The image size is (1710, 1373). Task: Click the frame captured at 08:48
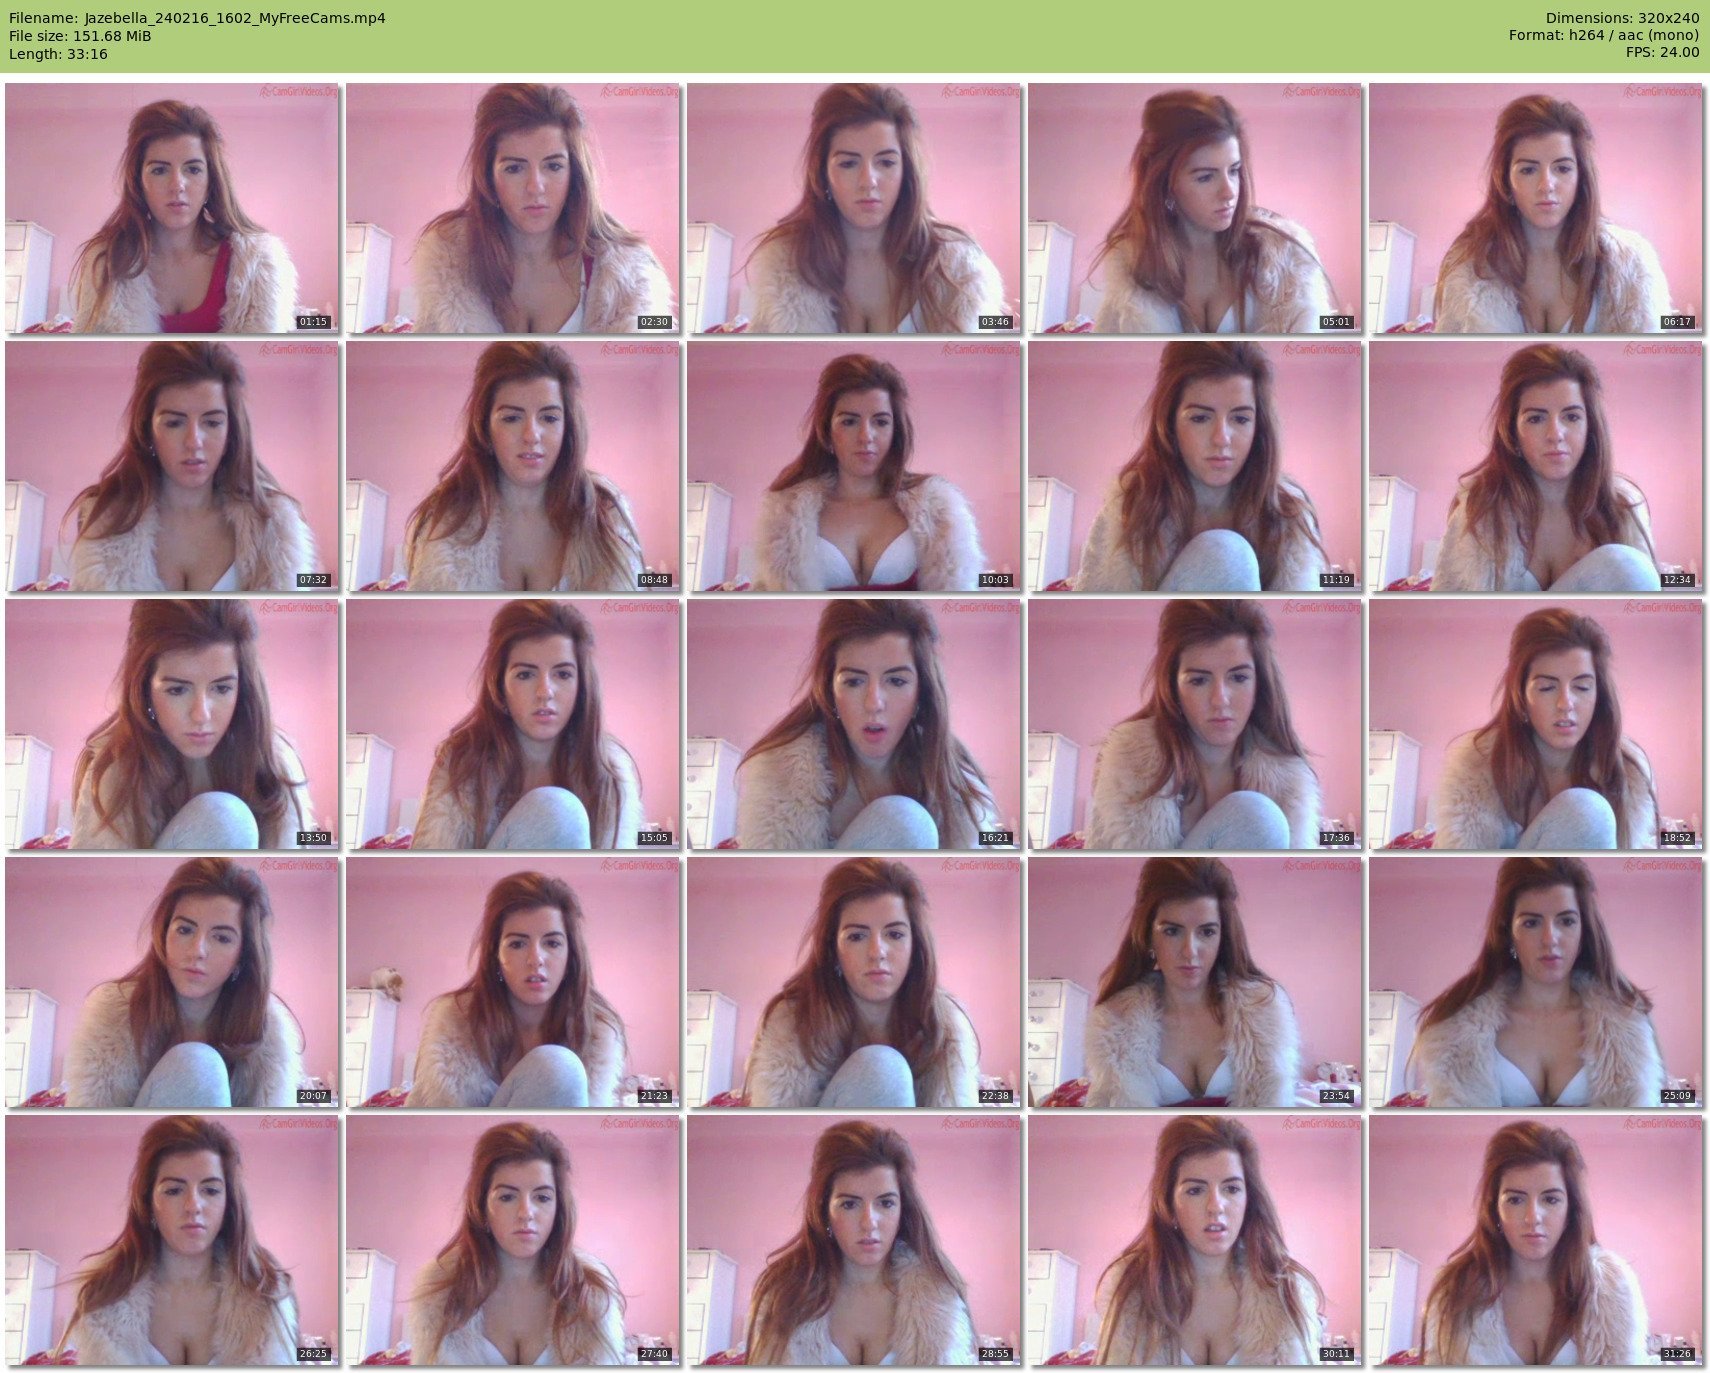pos(513,466)
